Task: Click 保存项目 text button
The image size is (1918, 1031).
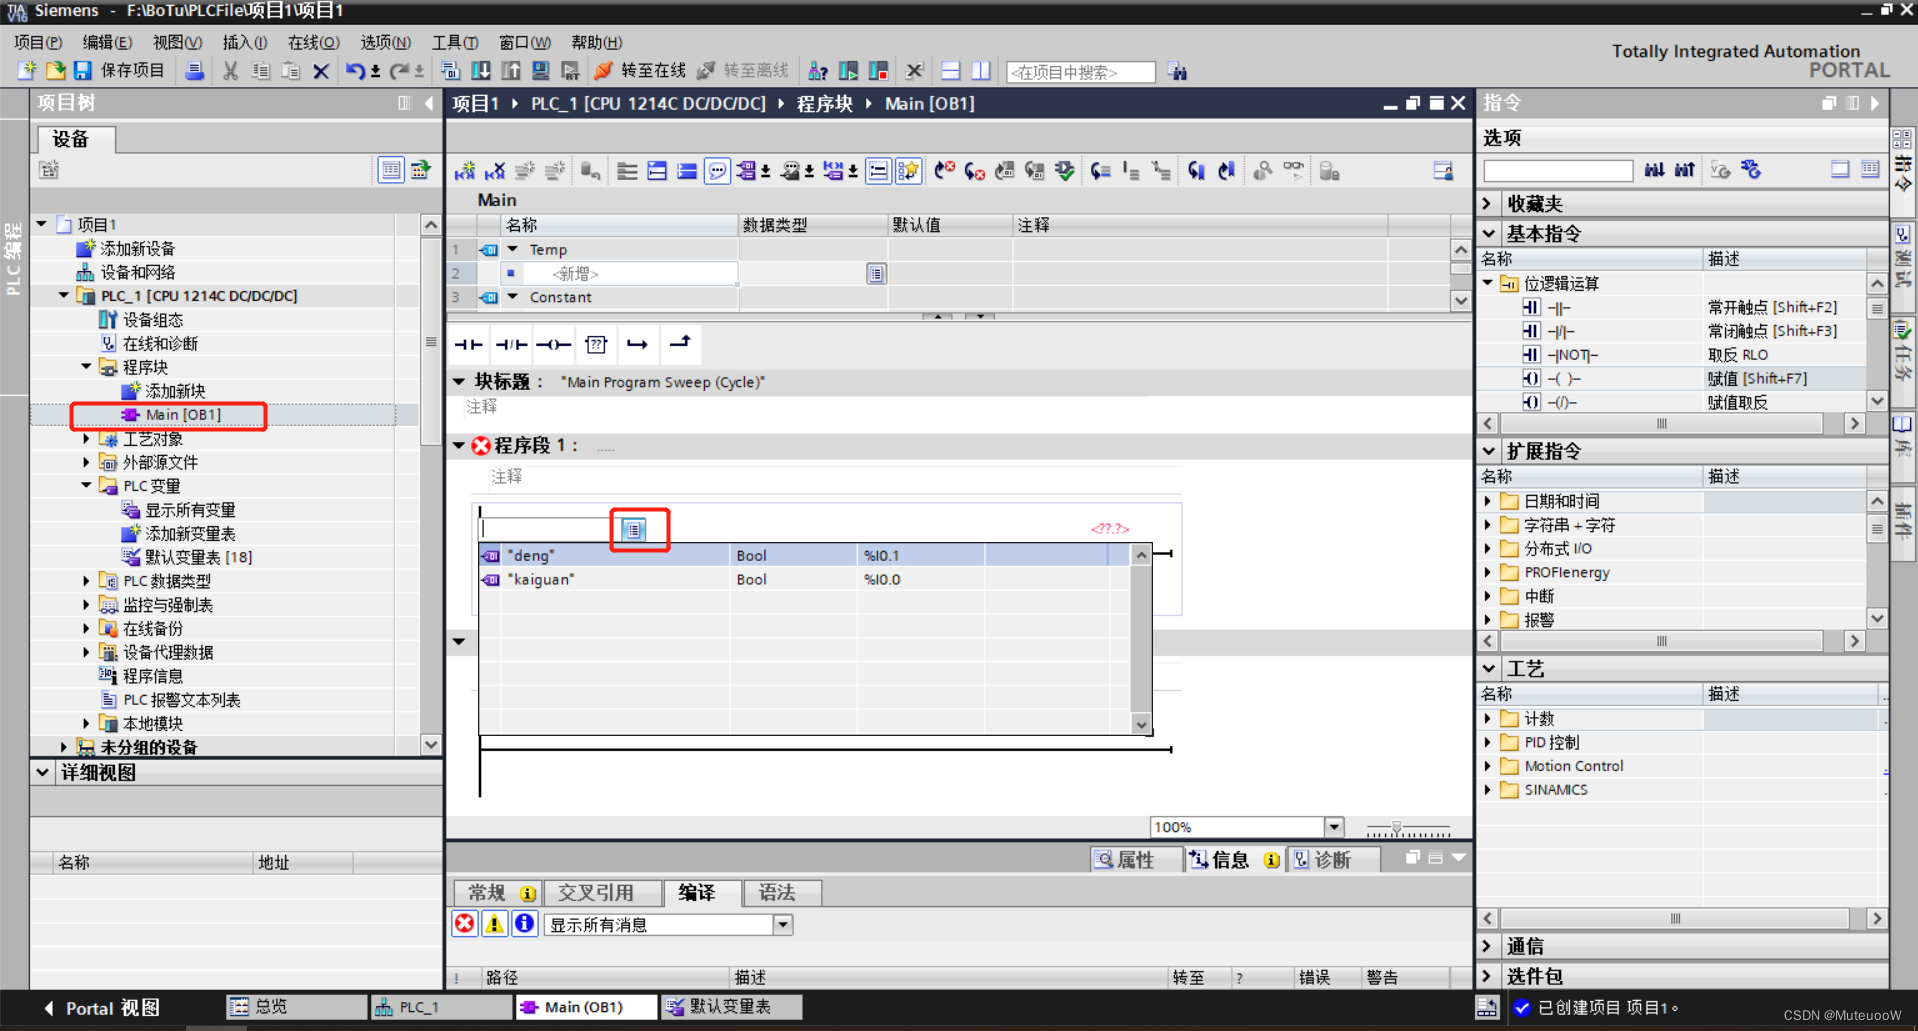Action: [132, 71]
